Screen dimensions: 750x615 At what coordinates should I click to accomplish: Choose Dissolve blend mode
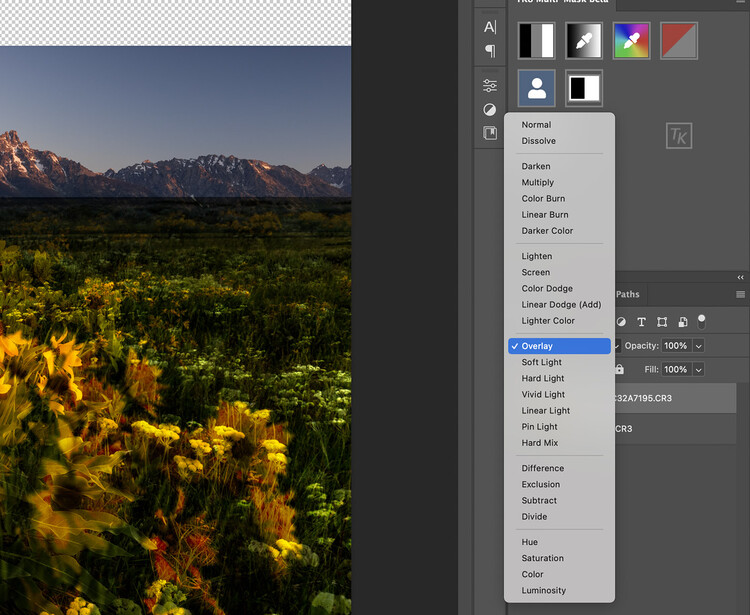539,141
